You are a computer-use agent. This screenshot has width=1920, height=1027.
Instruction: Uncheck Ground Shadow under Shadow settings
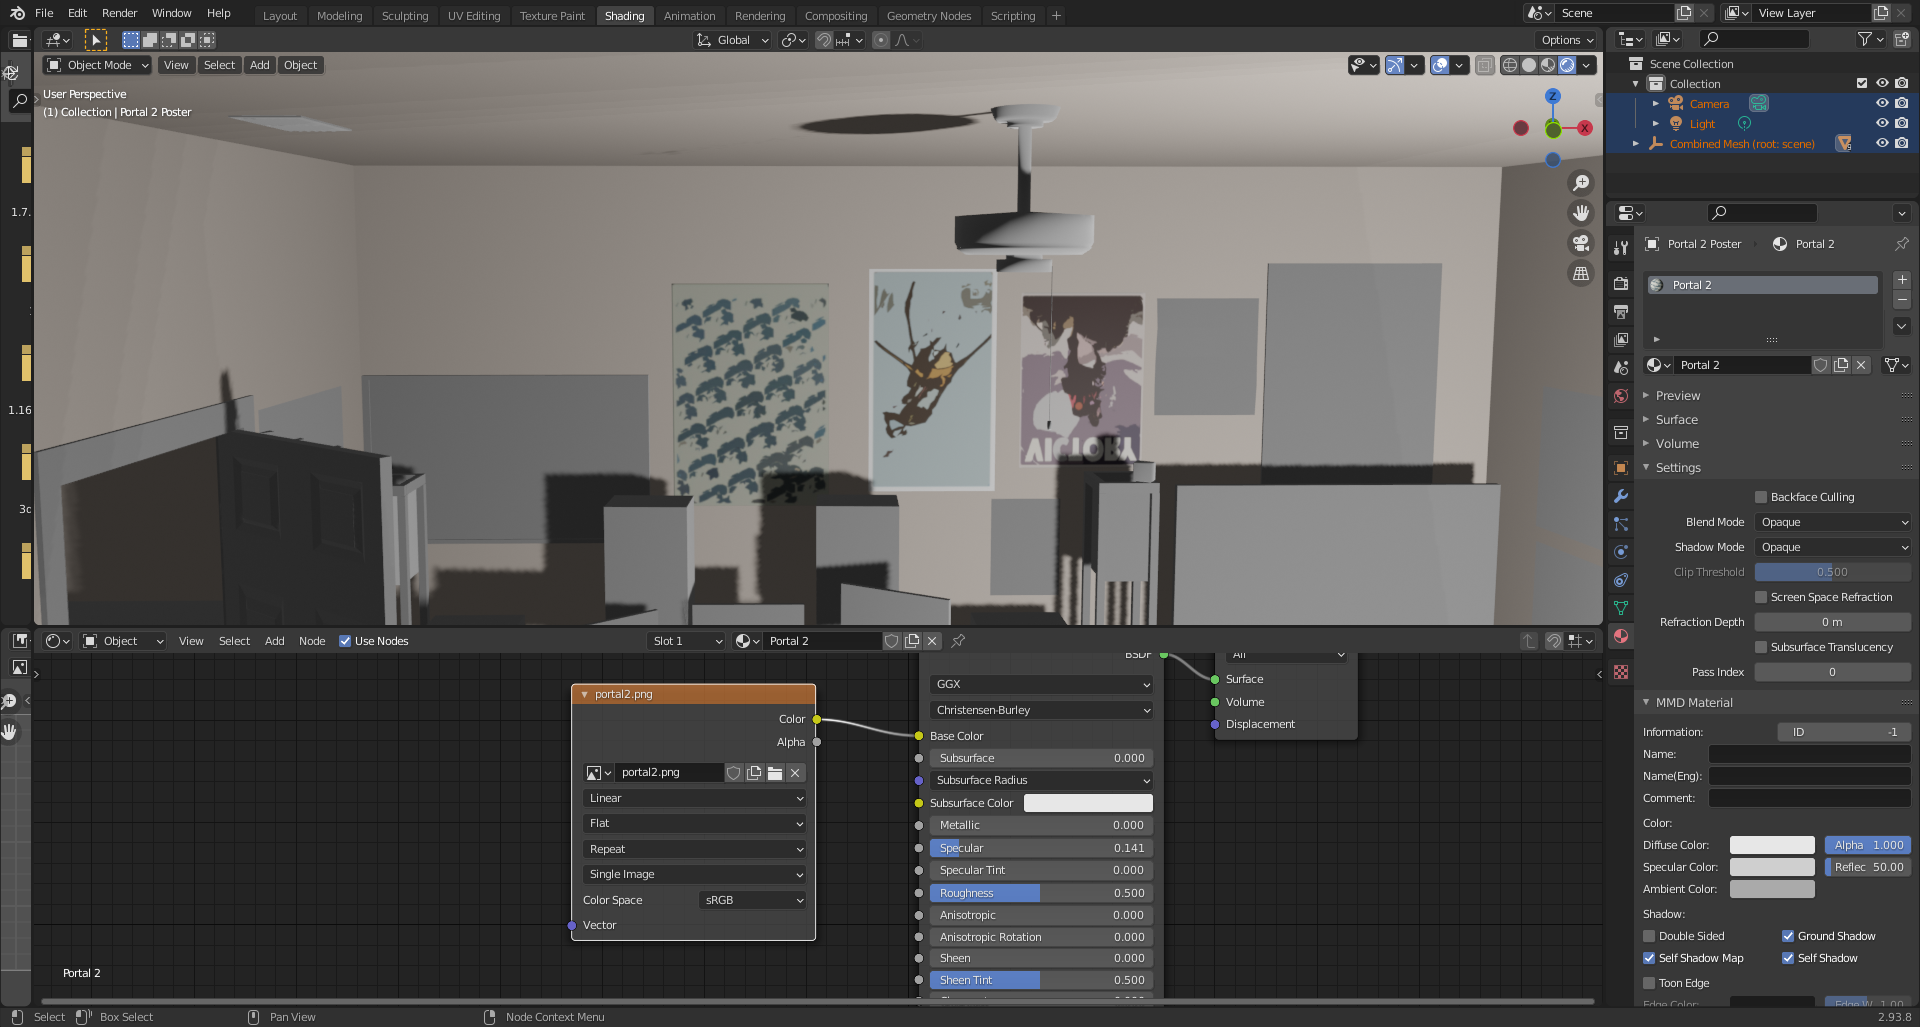pyautogui.click(x=1788, y=936)
